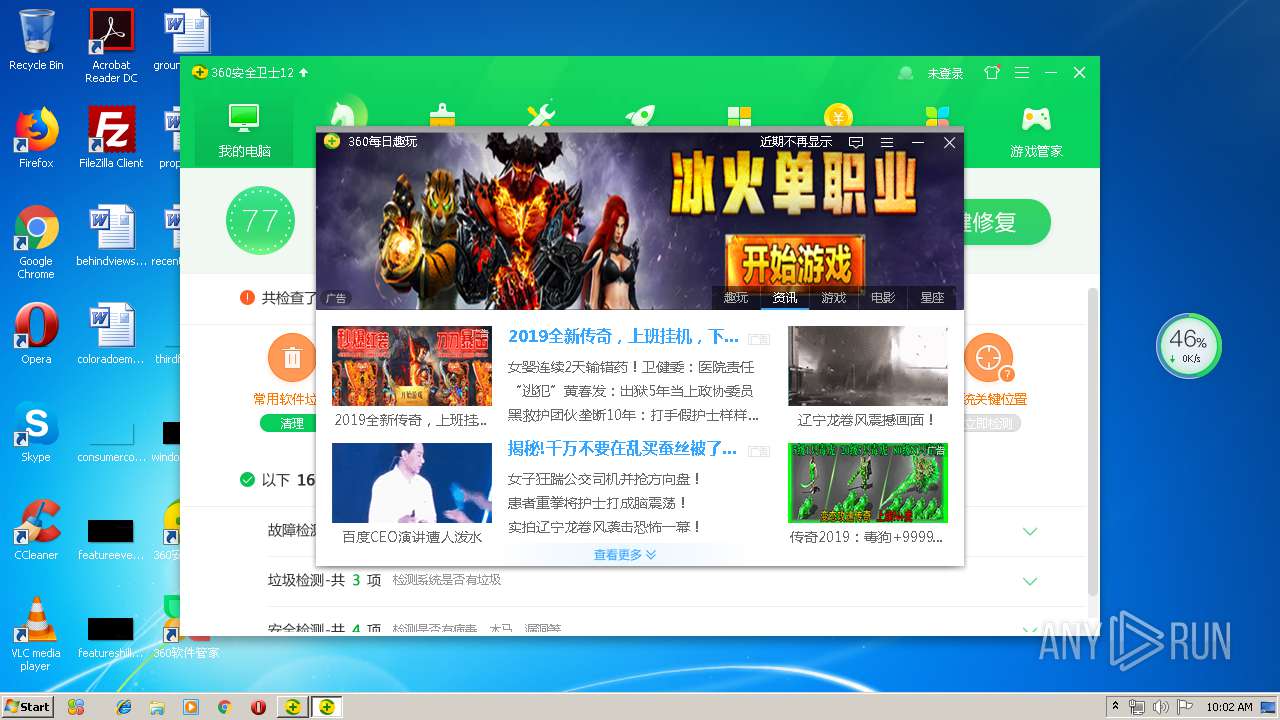Screen dimensions: 1280x720
Task: Show hidden system tray icons
Action: point(1115,707)
